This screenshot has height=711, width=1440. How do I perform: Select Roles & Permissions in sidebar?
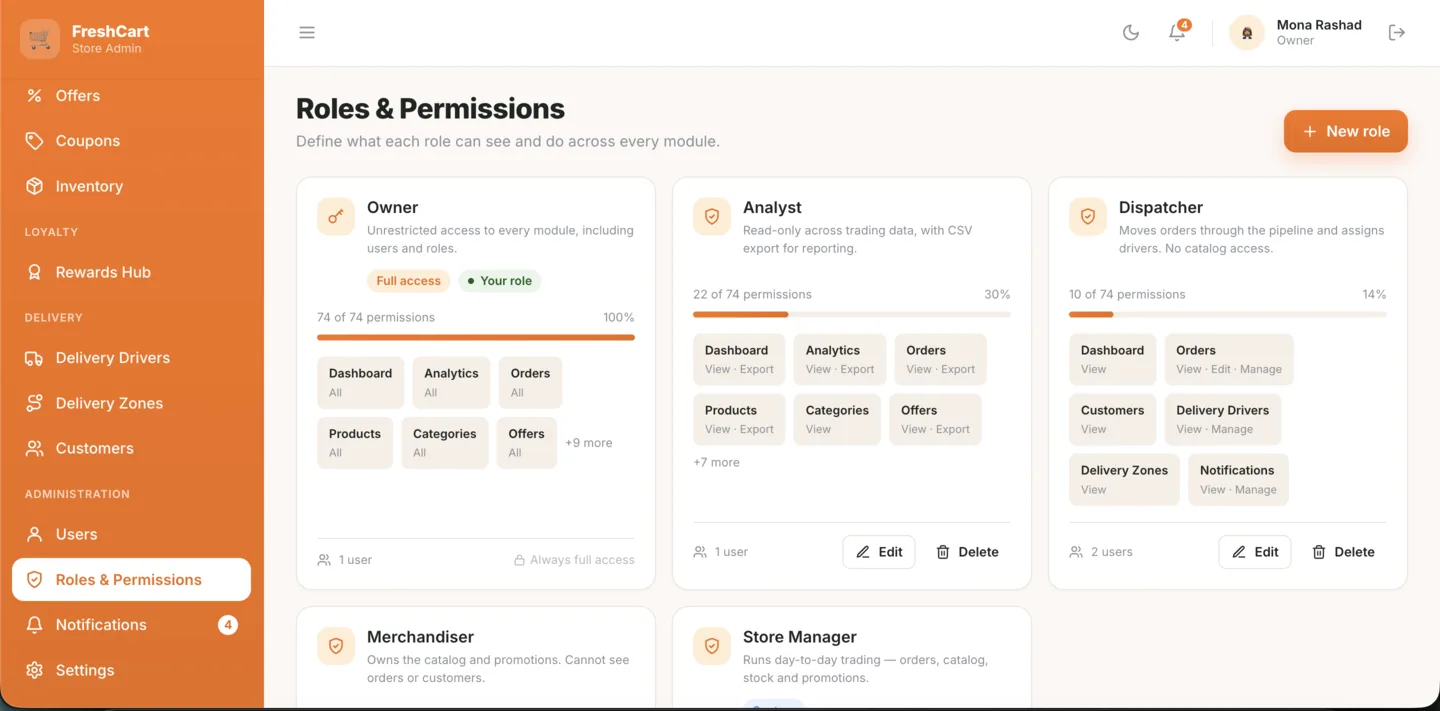[132, 580]
